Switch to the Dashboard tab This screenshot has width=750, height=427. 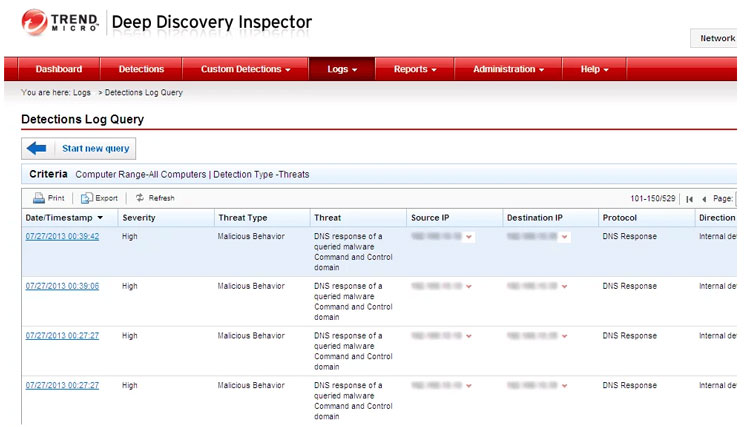pos(58,69)
